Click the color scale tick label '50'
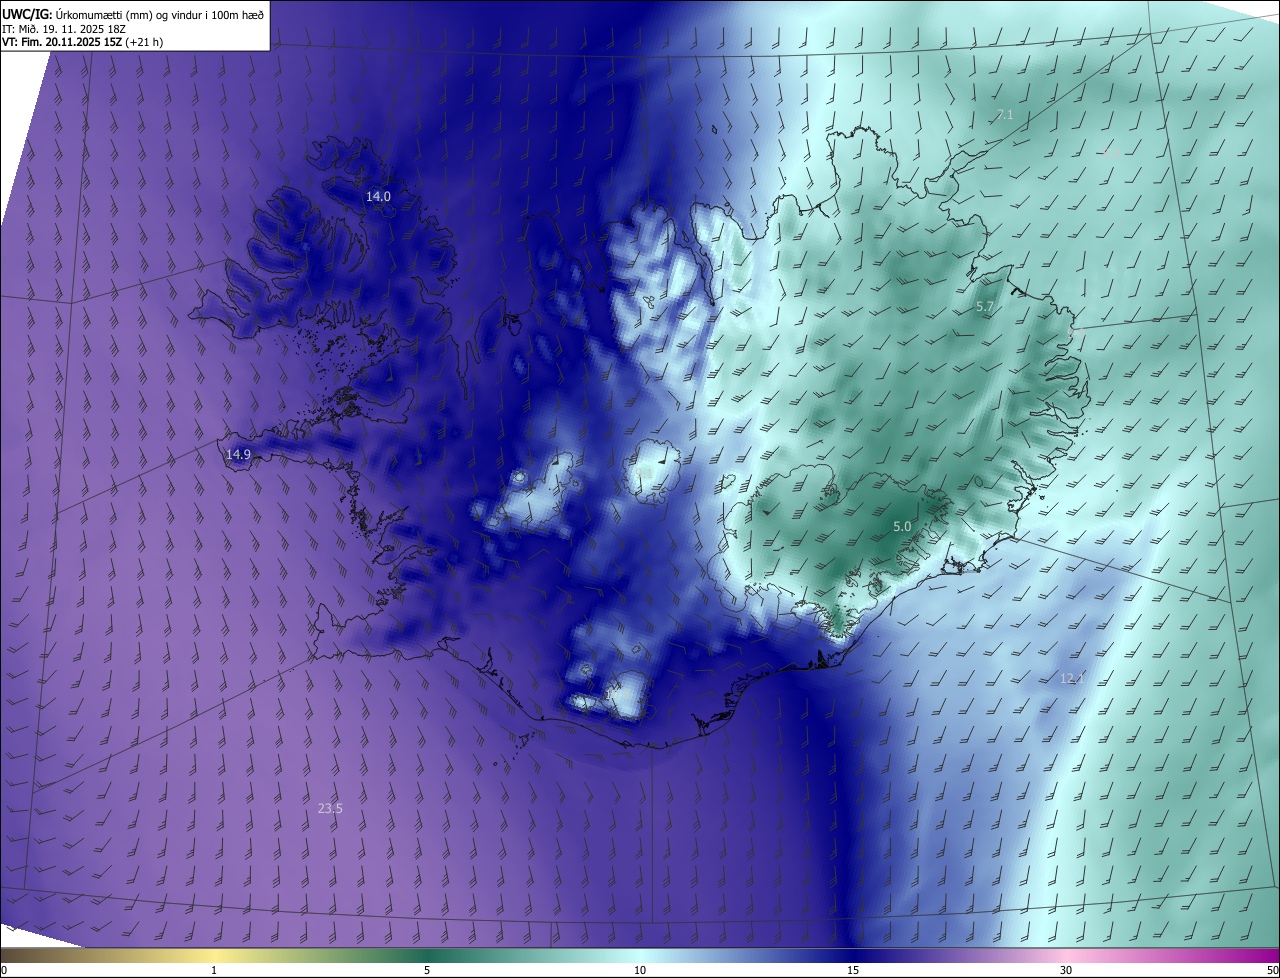Image resolution: width=1280 pixels, height=978 pixels. coord(1272,970)
